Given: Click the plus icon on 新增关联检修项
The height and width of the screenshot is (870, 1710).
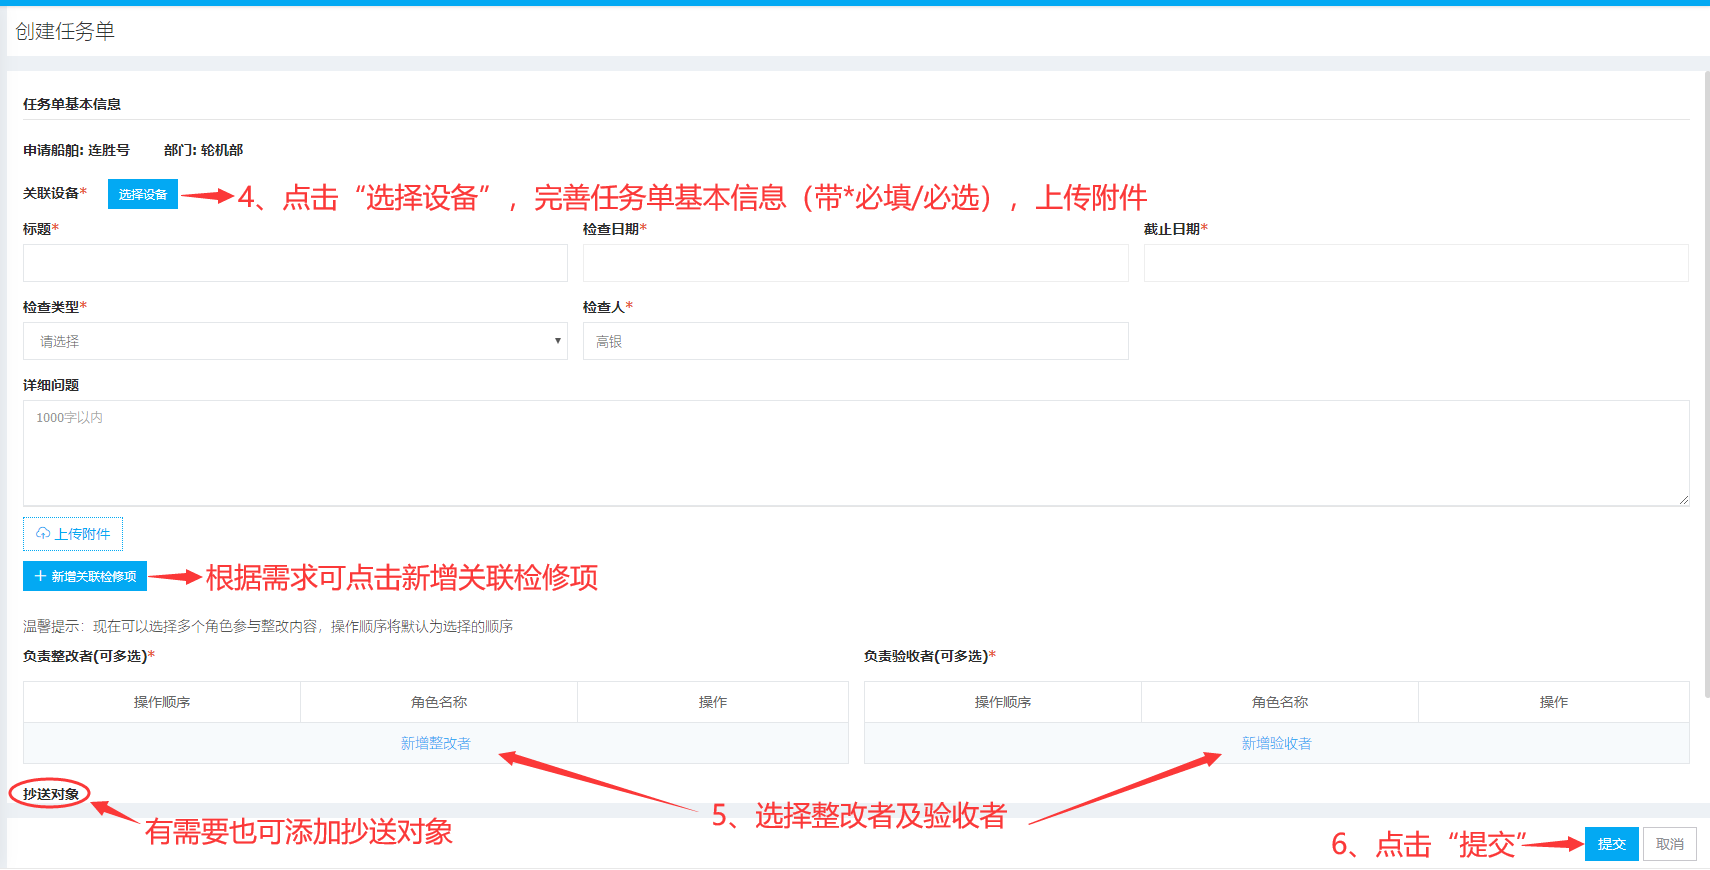Looking at the screenshot, I should pyautogui.click(x=40, y=576).
